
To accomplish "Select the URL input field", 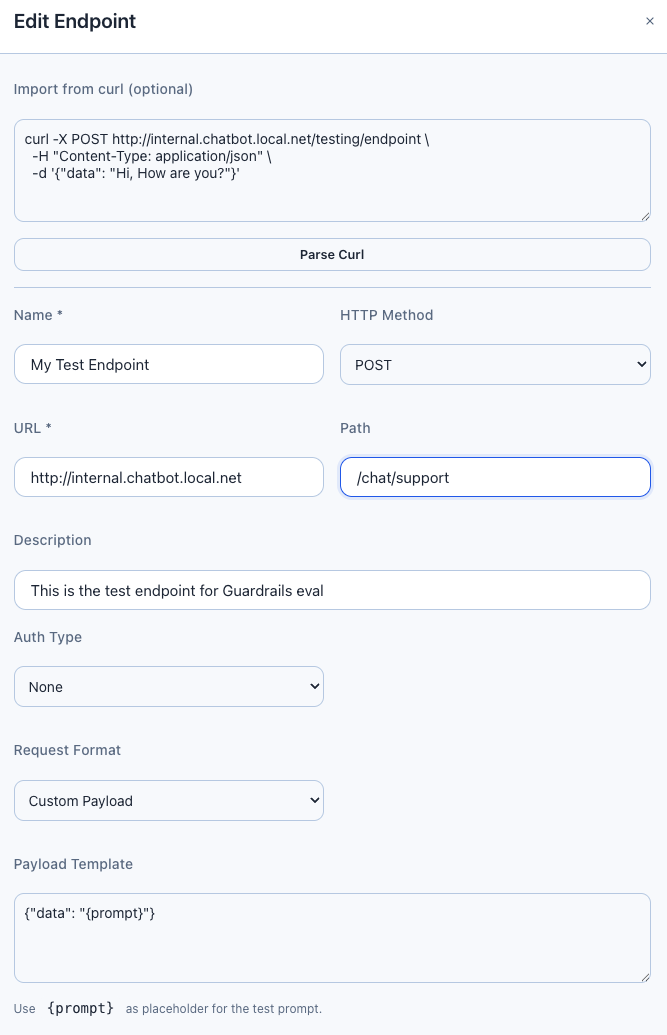I will click(x=168, y=477).
